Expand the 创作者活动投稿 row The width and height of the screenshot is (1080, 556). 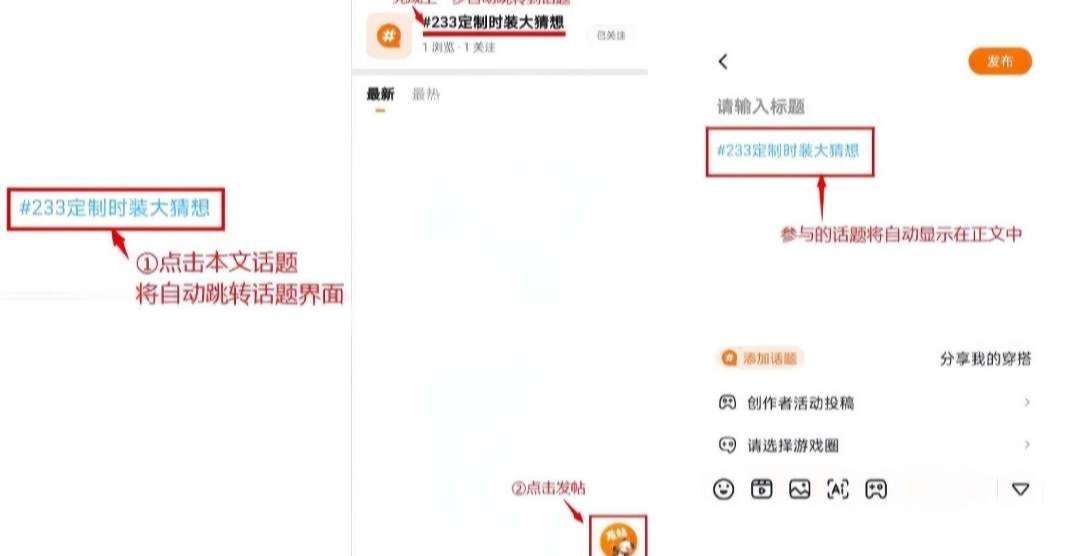pos(875,402)
